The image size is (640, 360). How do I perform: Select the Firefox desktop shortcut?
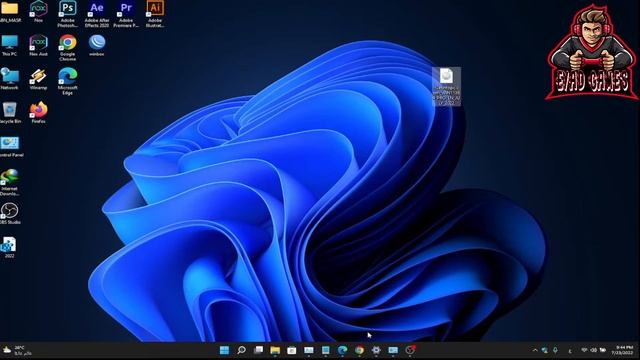point(38,113)
